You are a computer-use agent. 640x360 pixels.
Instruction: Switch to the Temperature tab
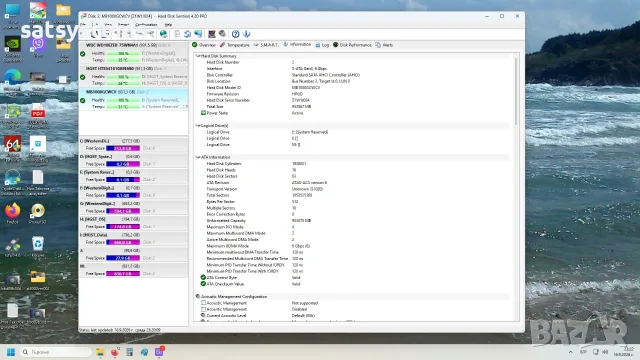tap(235, 45)
